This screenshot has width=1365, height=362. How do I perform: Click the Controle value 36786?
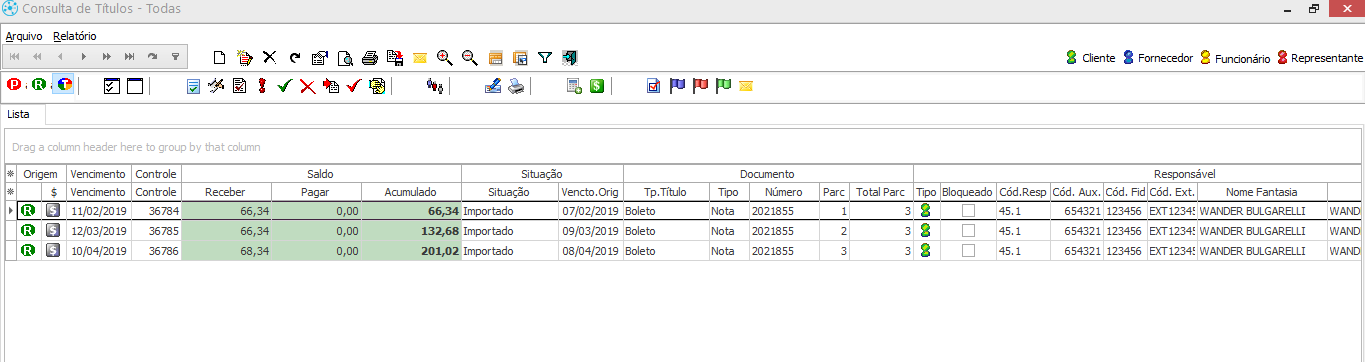156,250
